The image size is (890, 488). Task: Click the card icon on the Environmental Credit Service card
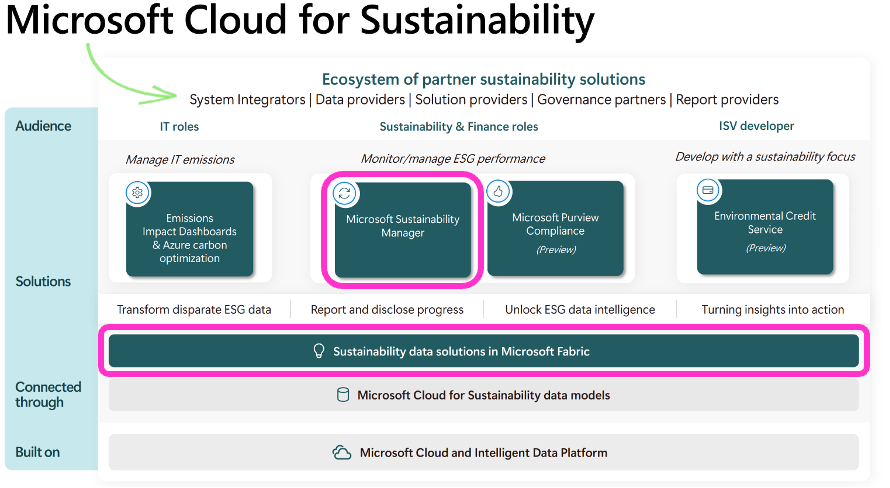[708, 191]
